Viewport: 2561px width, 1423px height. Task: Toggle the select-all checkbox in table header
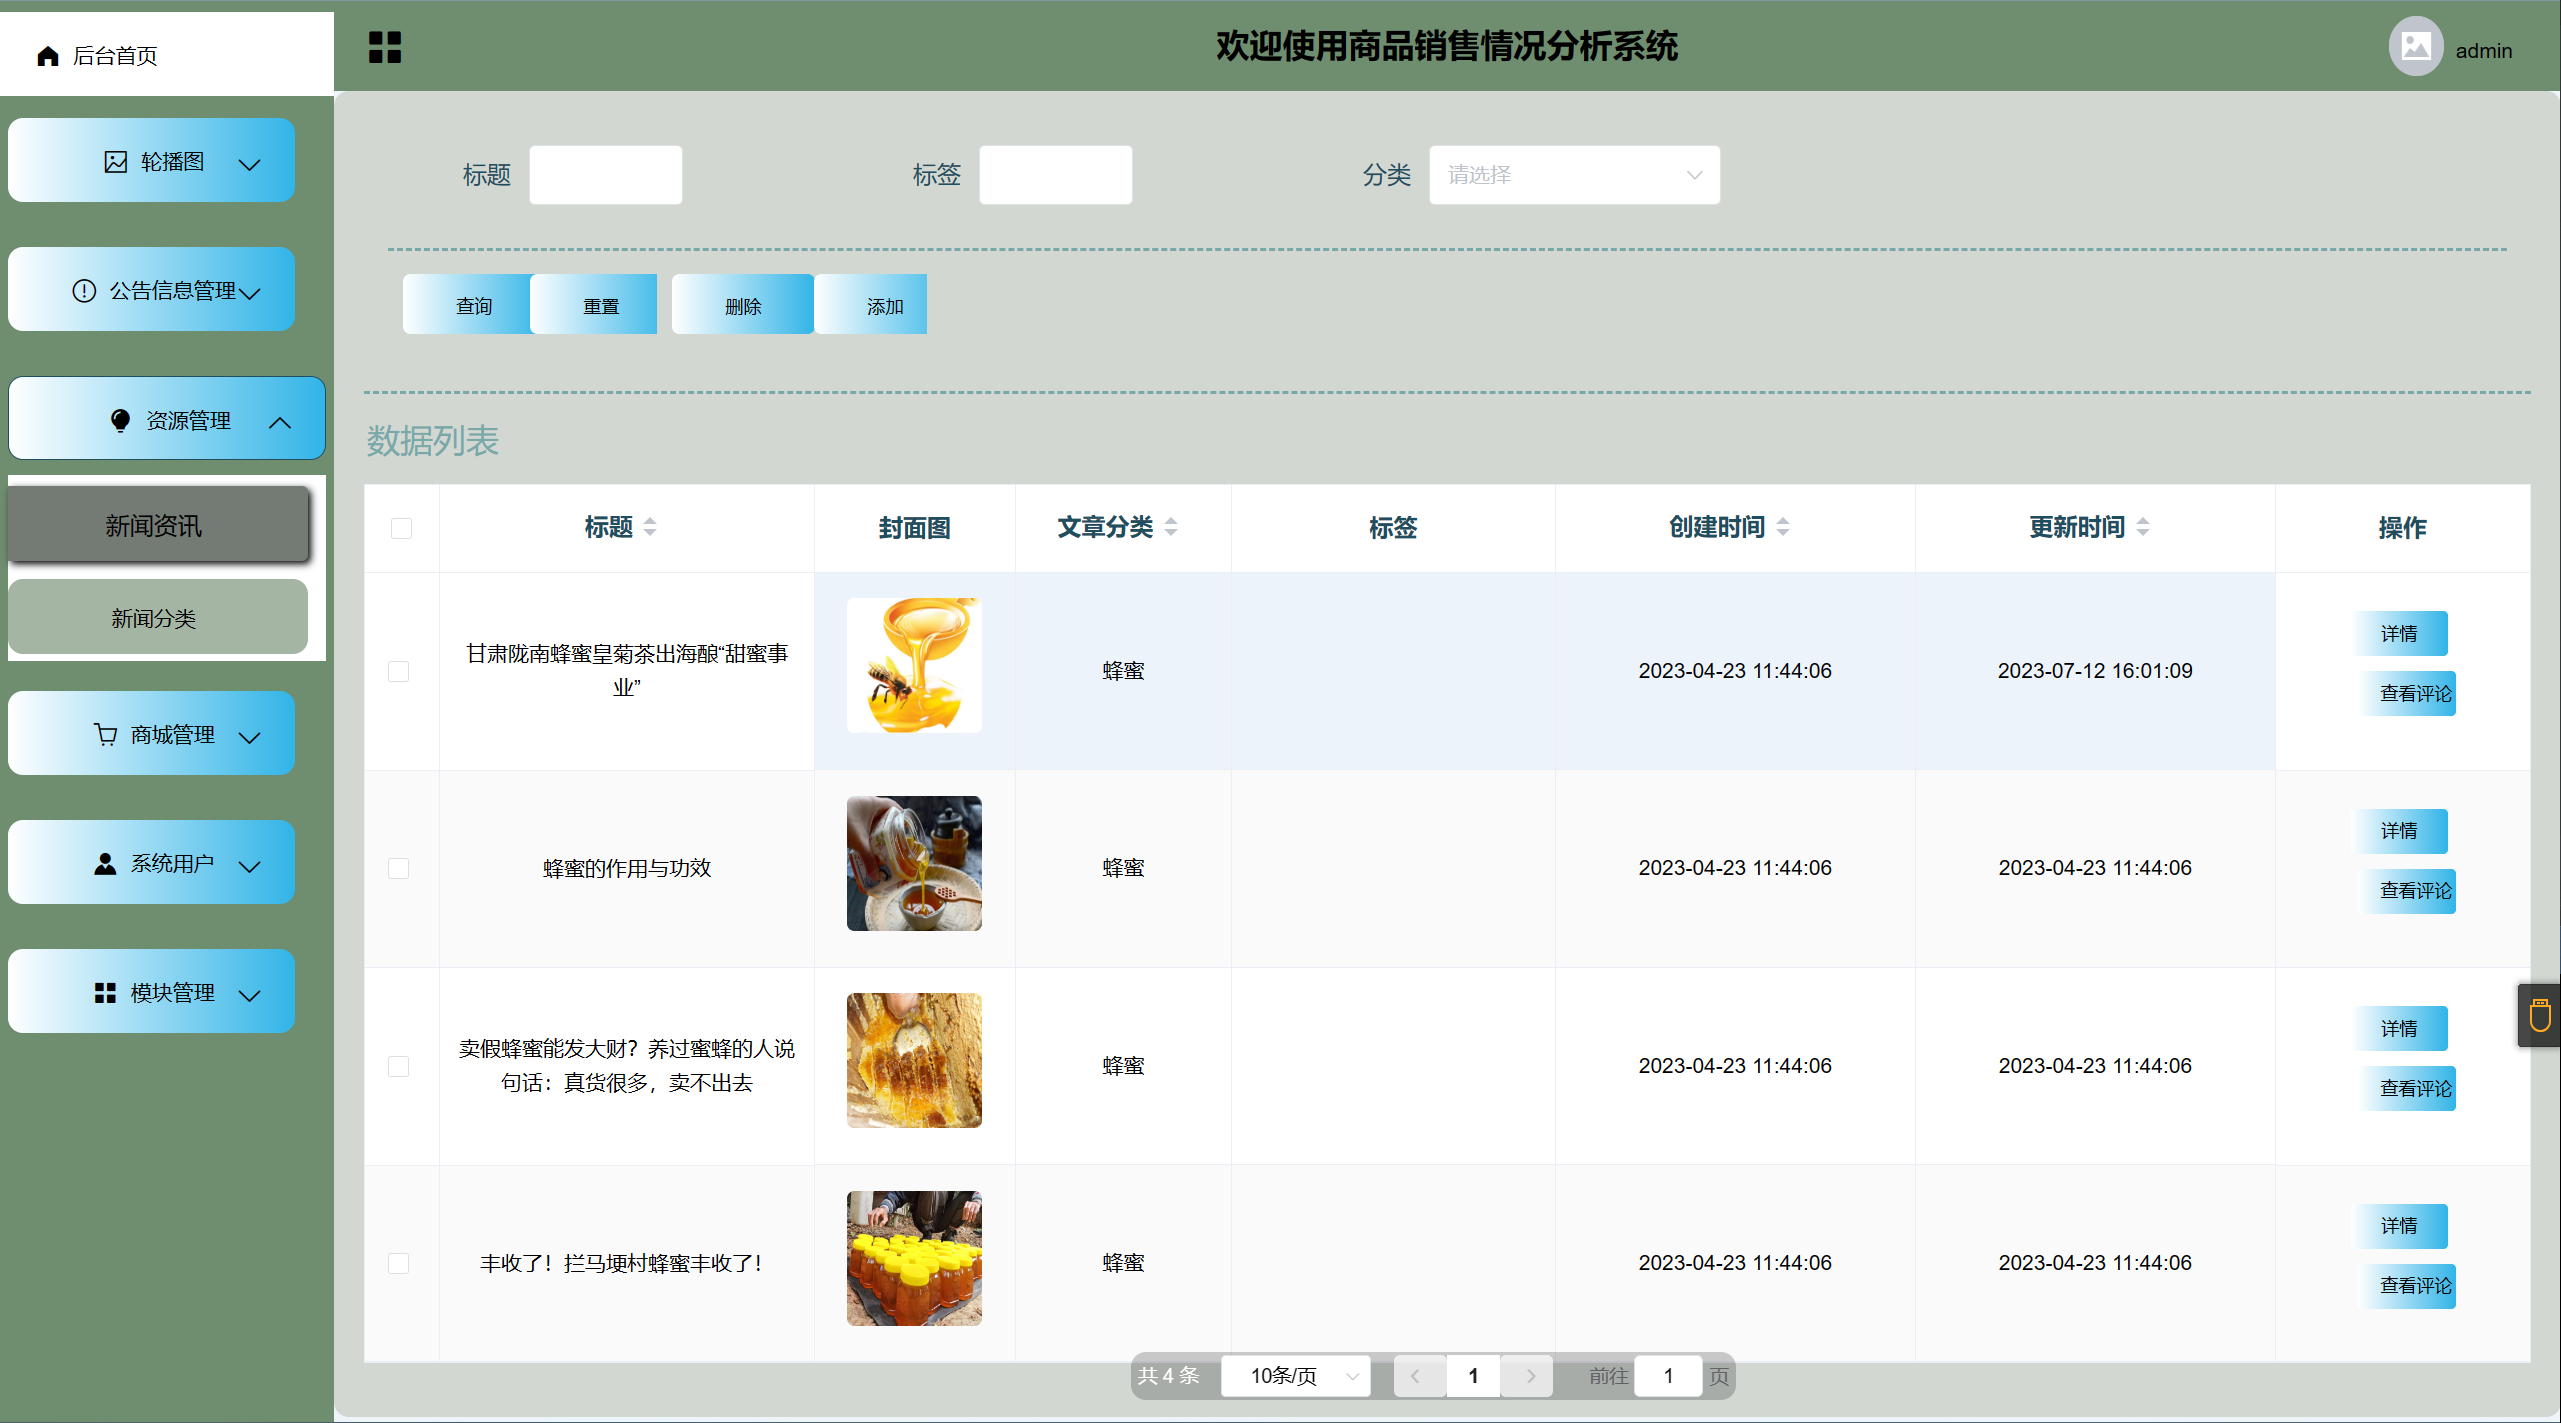pos(401,528)
